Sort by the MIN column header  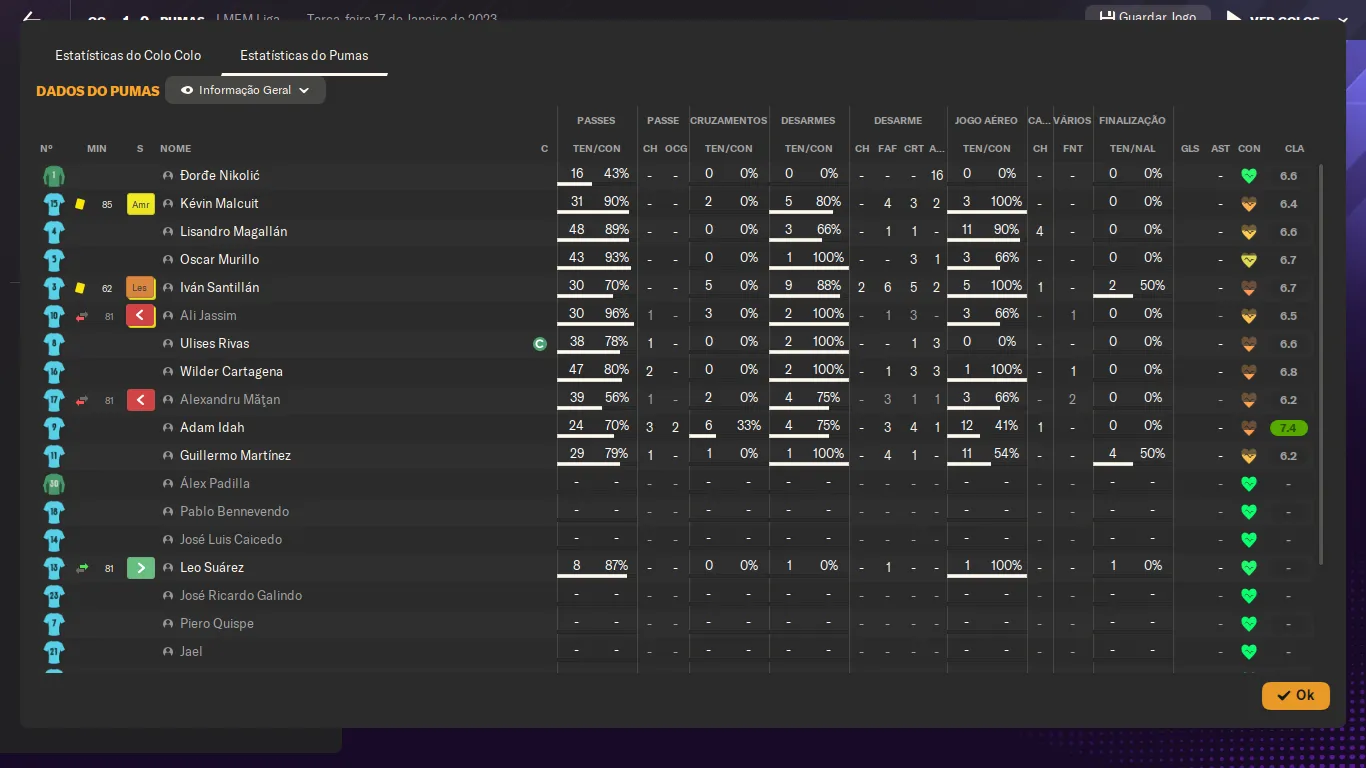pos(97,148)
